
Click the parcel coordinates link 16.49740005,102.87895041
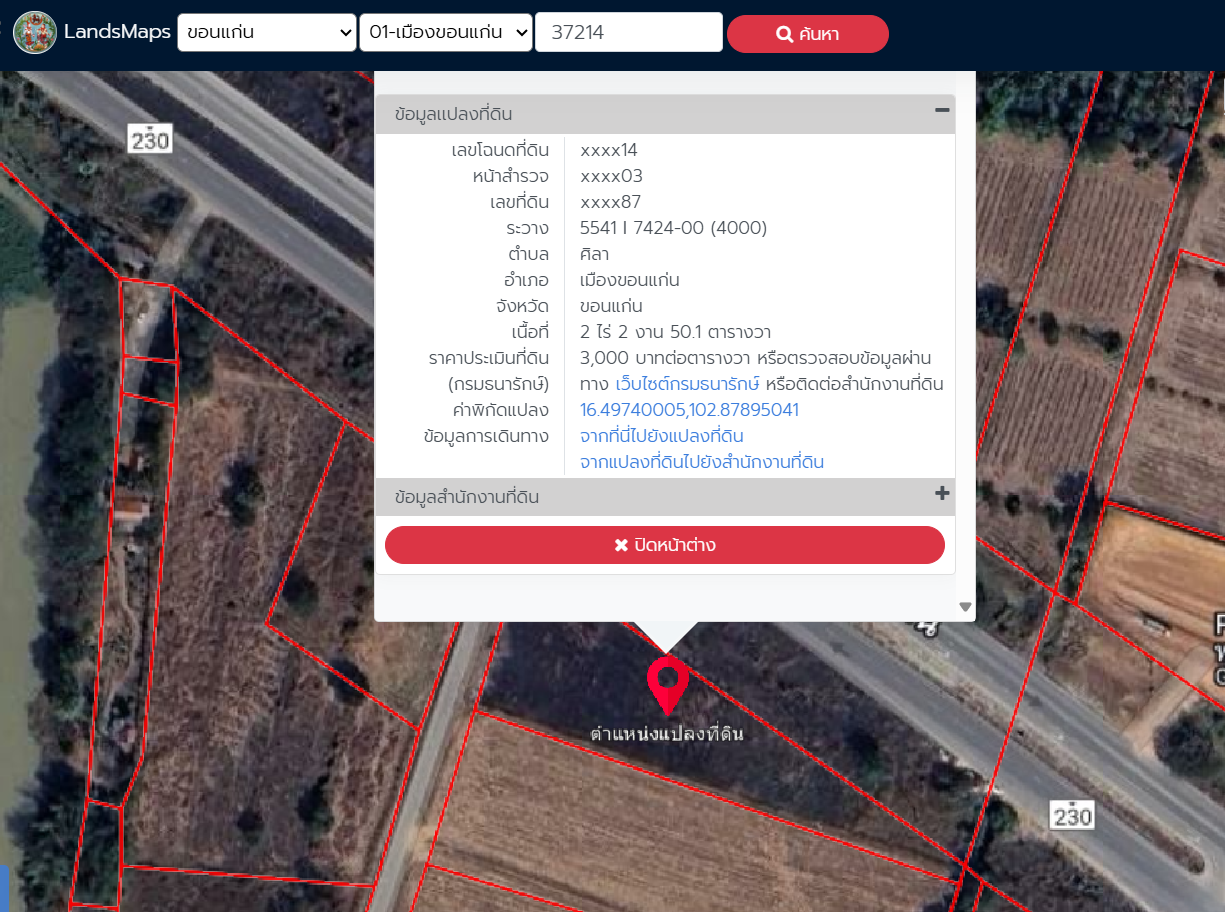pos(689,410)
